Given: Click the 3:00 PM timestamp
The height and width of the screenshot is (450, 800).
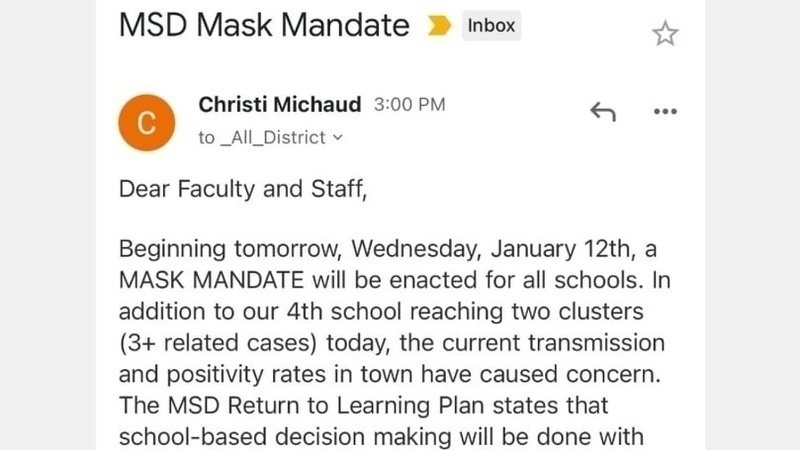Looking at the screenshot, I should [409, 105].
